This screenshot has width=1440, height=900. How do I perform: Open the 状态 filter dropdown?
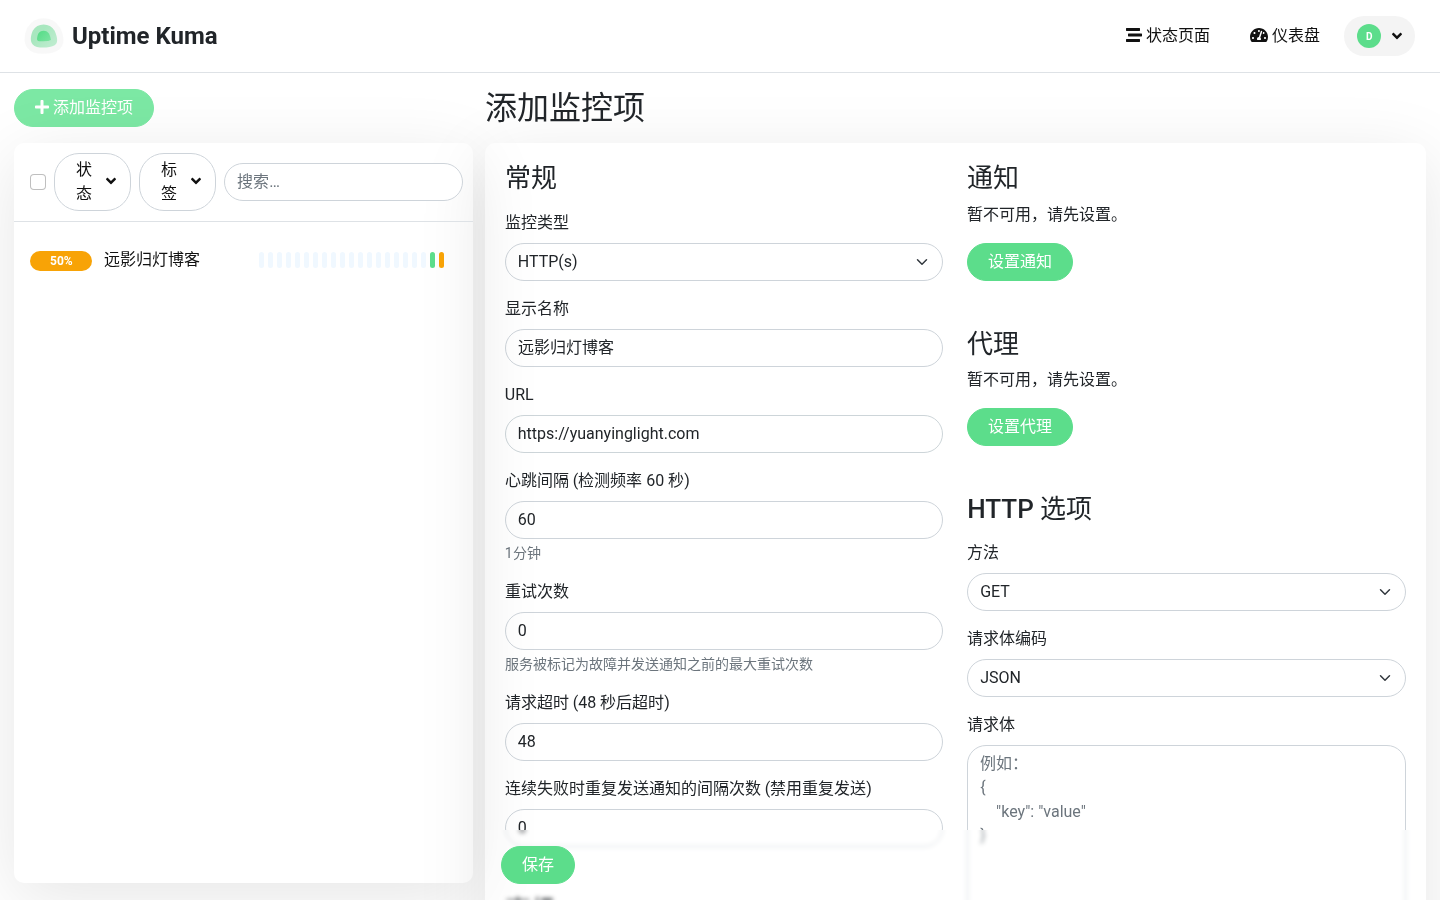pos(92,182)
